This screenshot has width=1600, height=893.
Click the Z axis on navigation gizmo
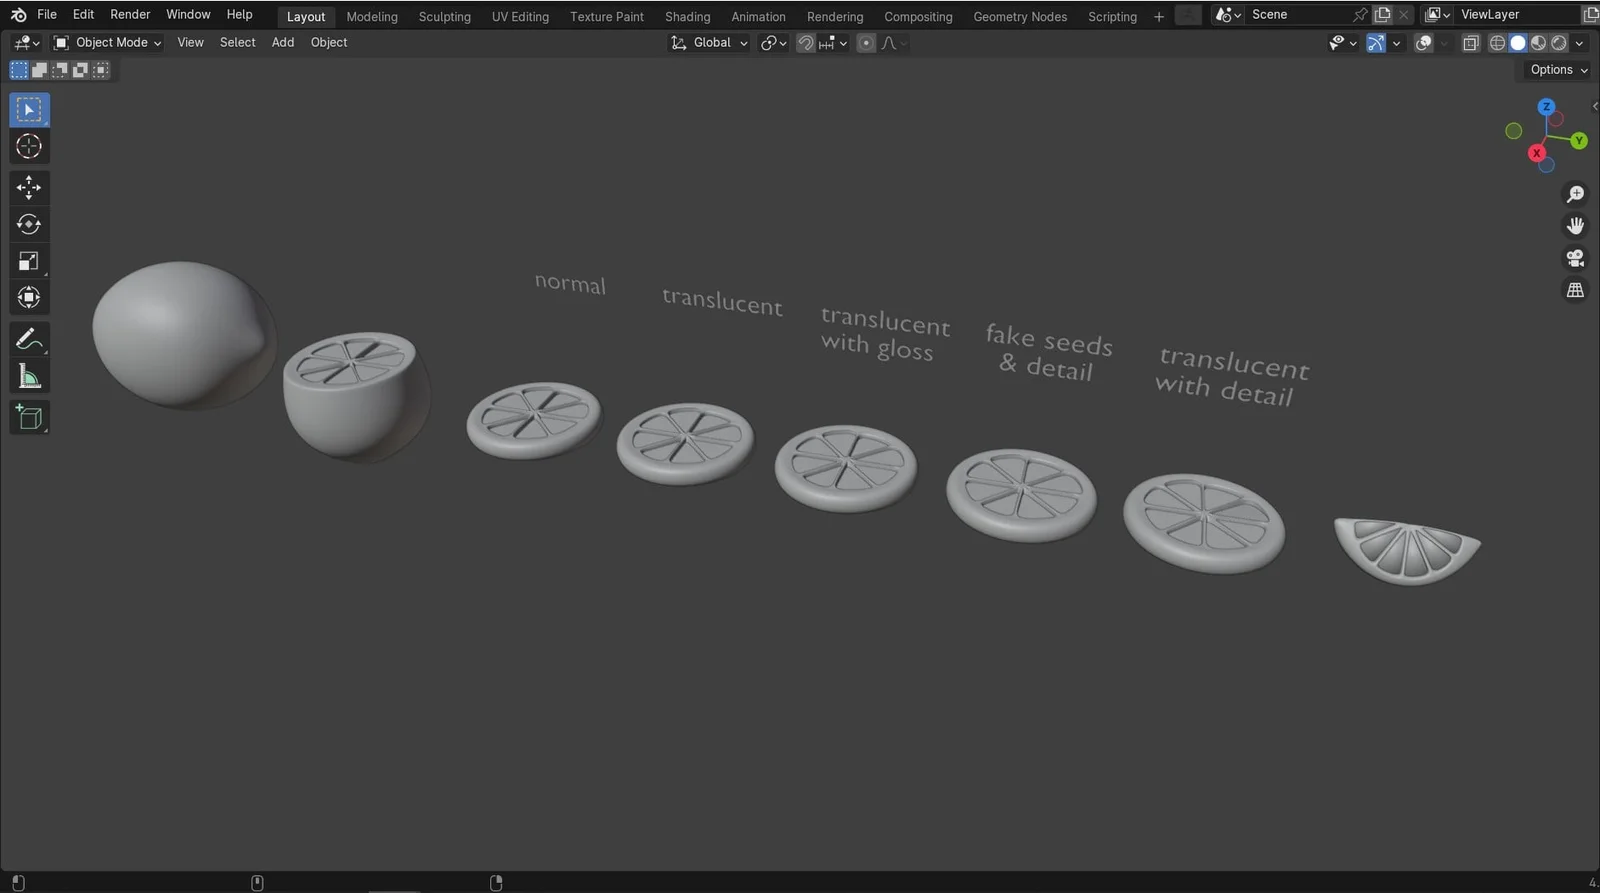(1546, 107)
